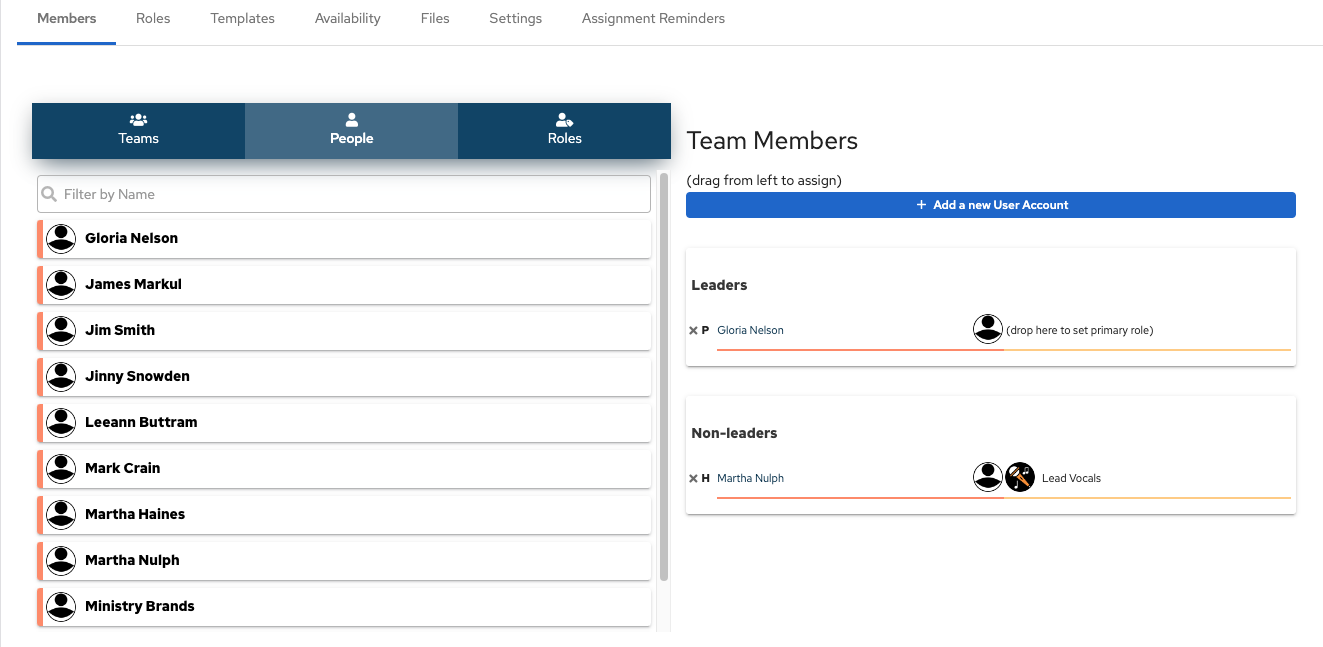Click the Filter by Name input field
Screen dimensions: 1323x647
[350, 195]
